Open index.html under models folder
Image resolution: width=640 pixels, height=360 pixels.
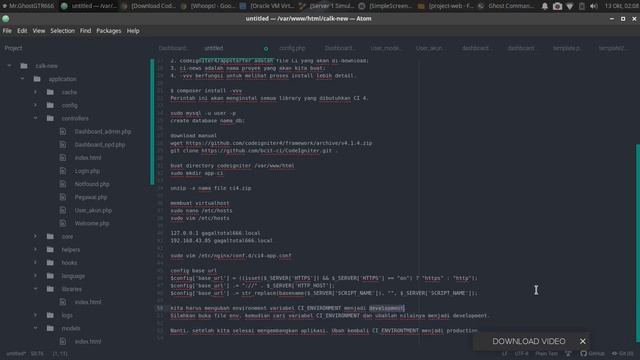[88, 341]
